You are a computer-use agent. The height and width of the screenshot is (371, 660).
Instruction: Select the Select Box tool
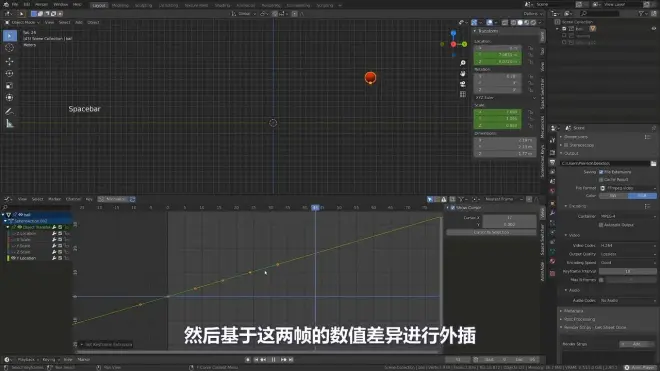[x=9, y=36]
